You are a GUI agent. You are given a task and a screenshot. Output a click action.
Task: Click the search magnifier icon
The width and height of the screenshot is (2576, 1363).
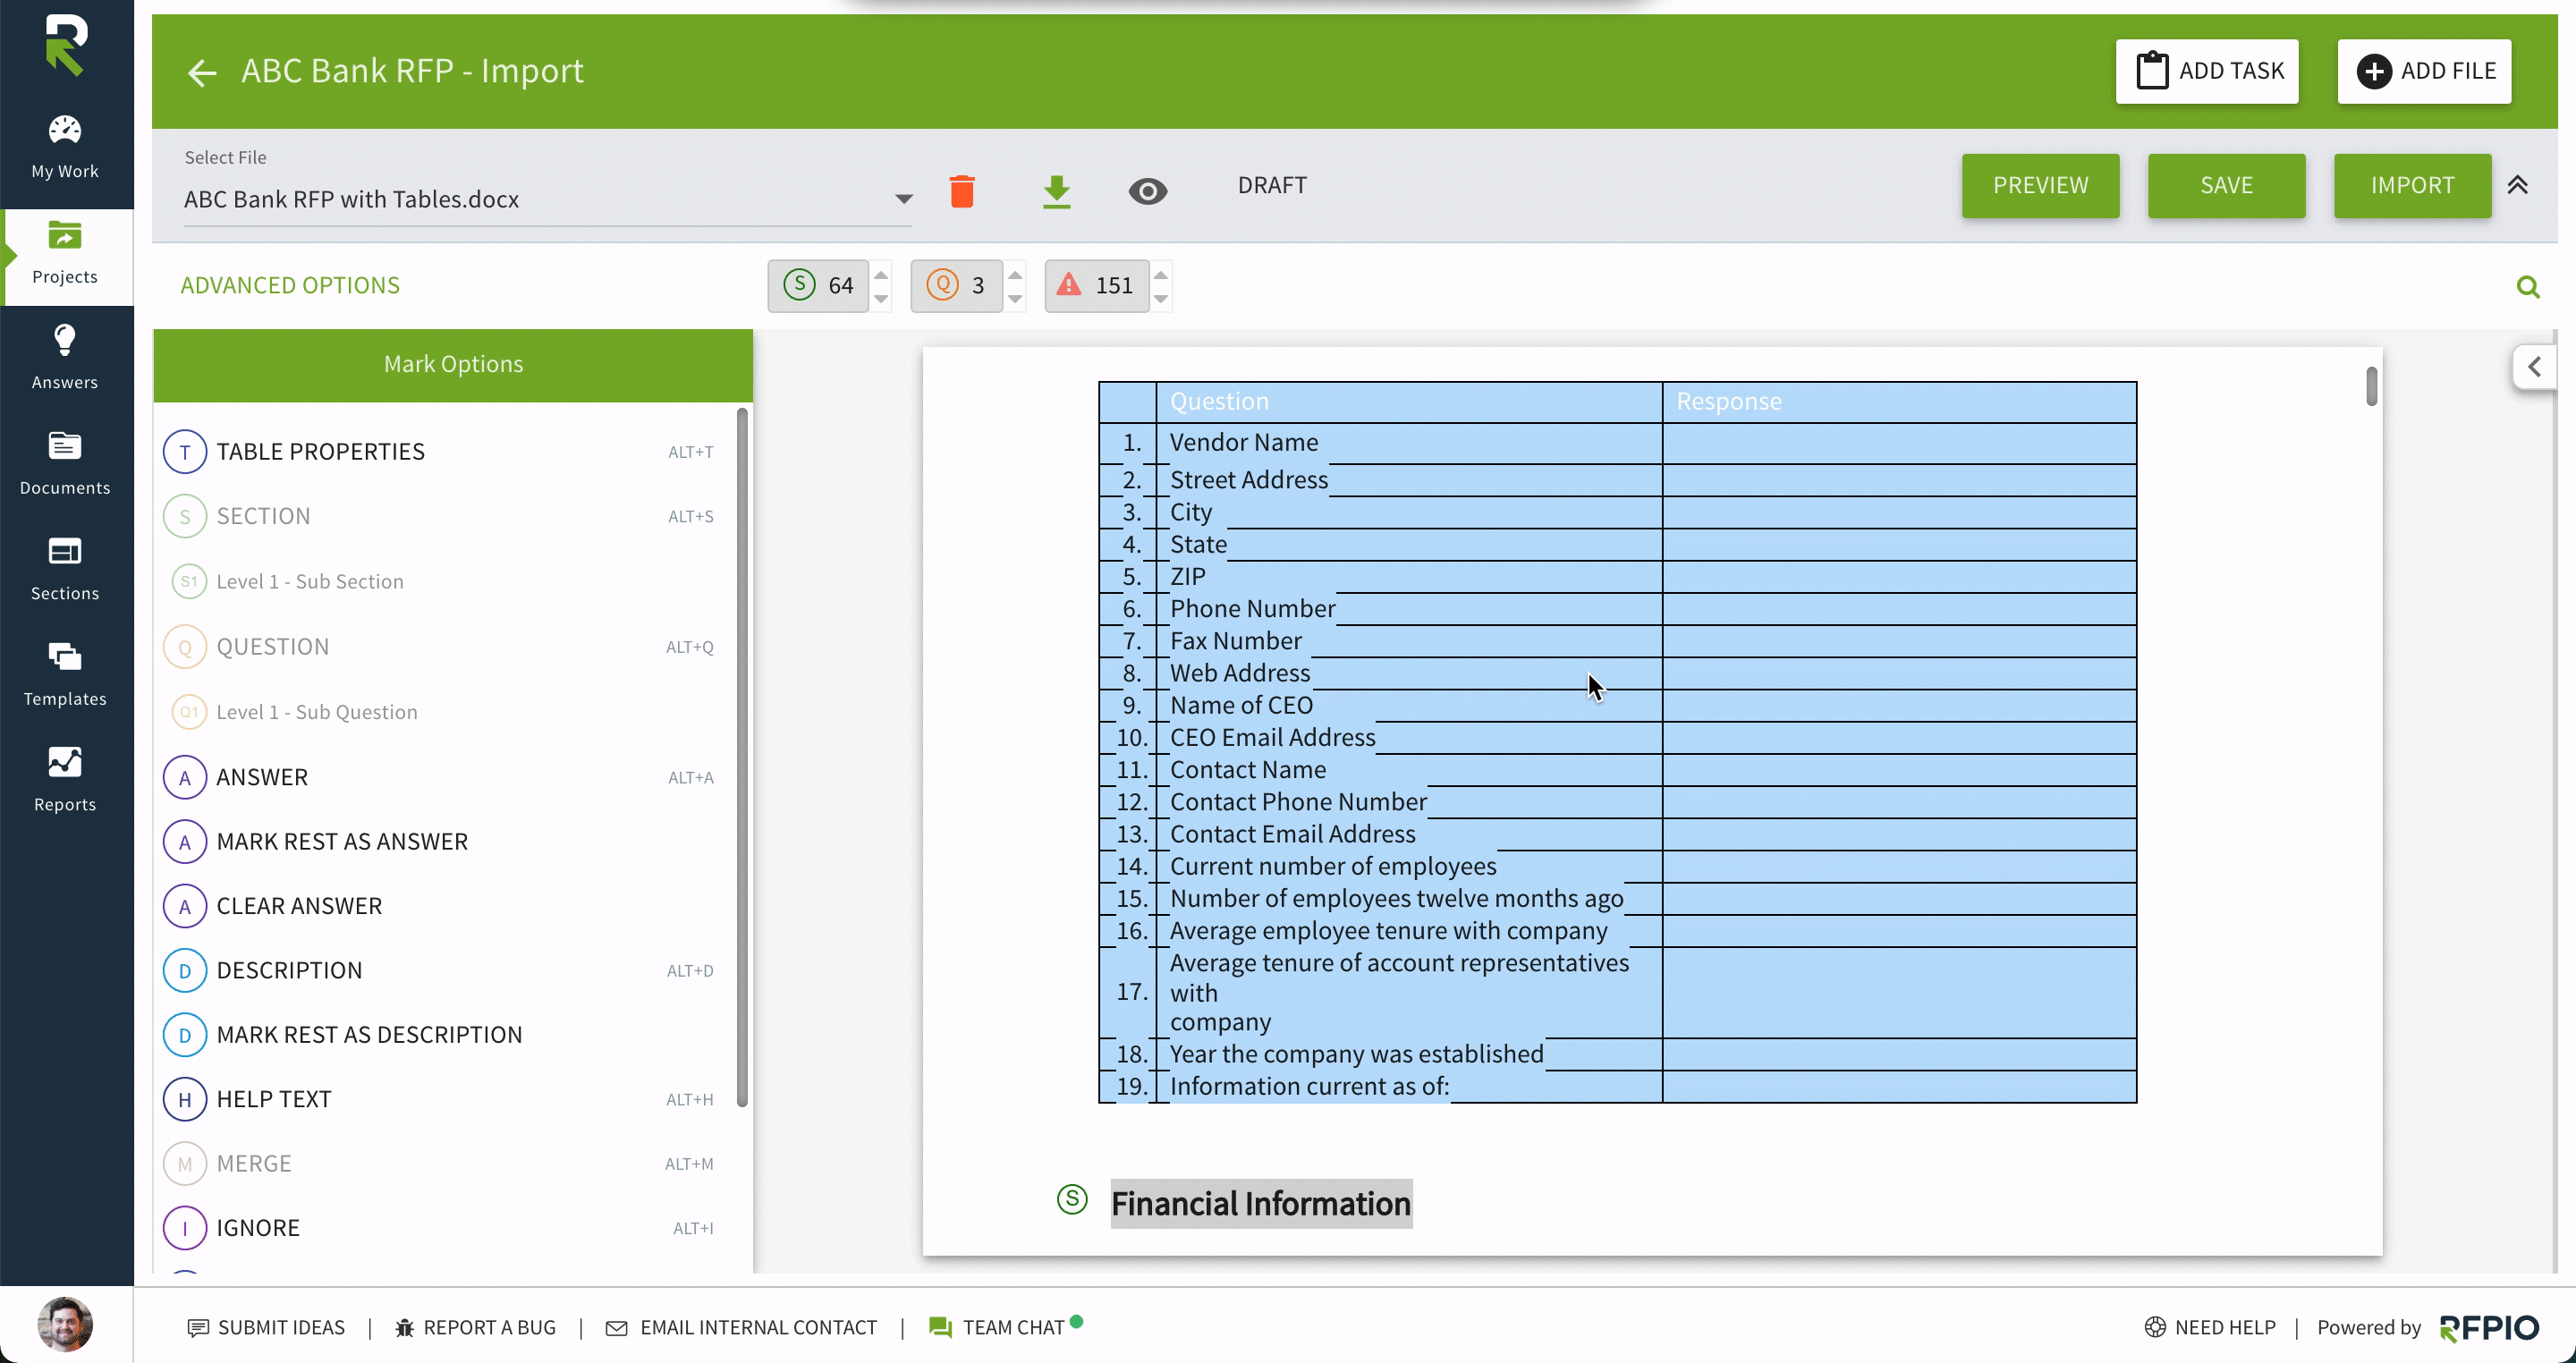(2528, 287)
